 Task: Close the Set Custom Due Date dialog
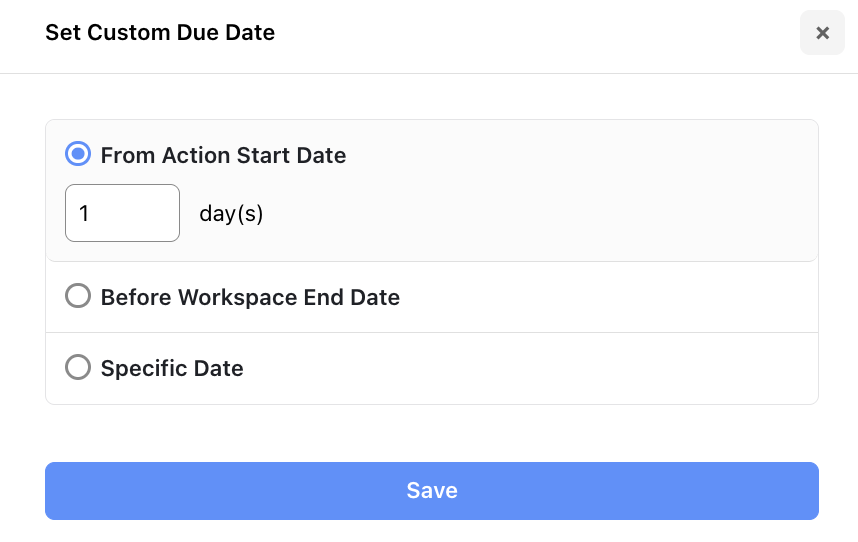click(x=822, y=33)
